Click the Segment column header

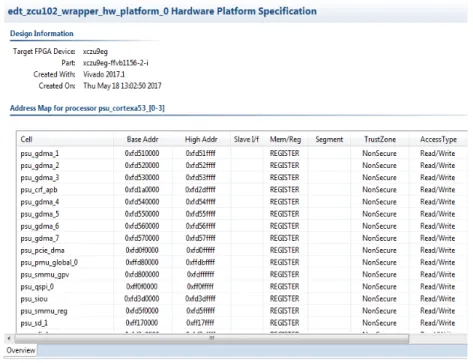coord(329,139)
